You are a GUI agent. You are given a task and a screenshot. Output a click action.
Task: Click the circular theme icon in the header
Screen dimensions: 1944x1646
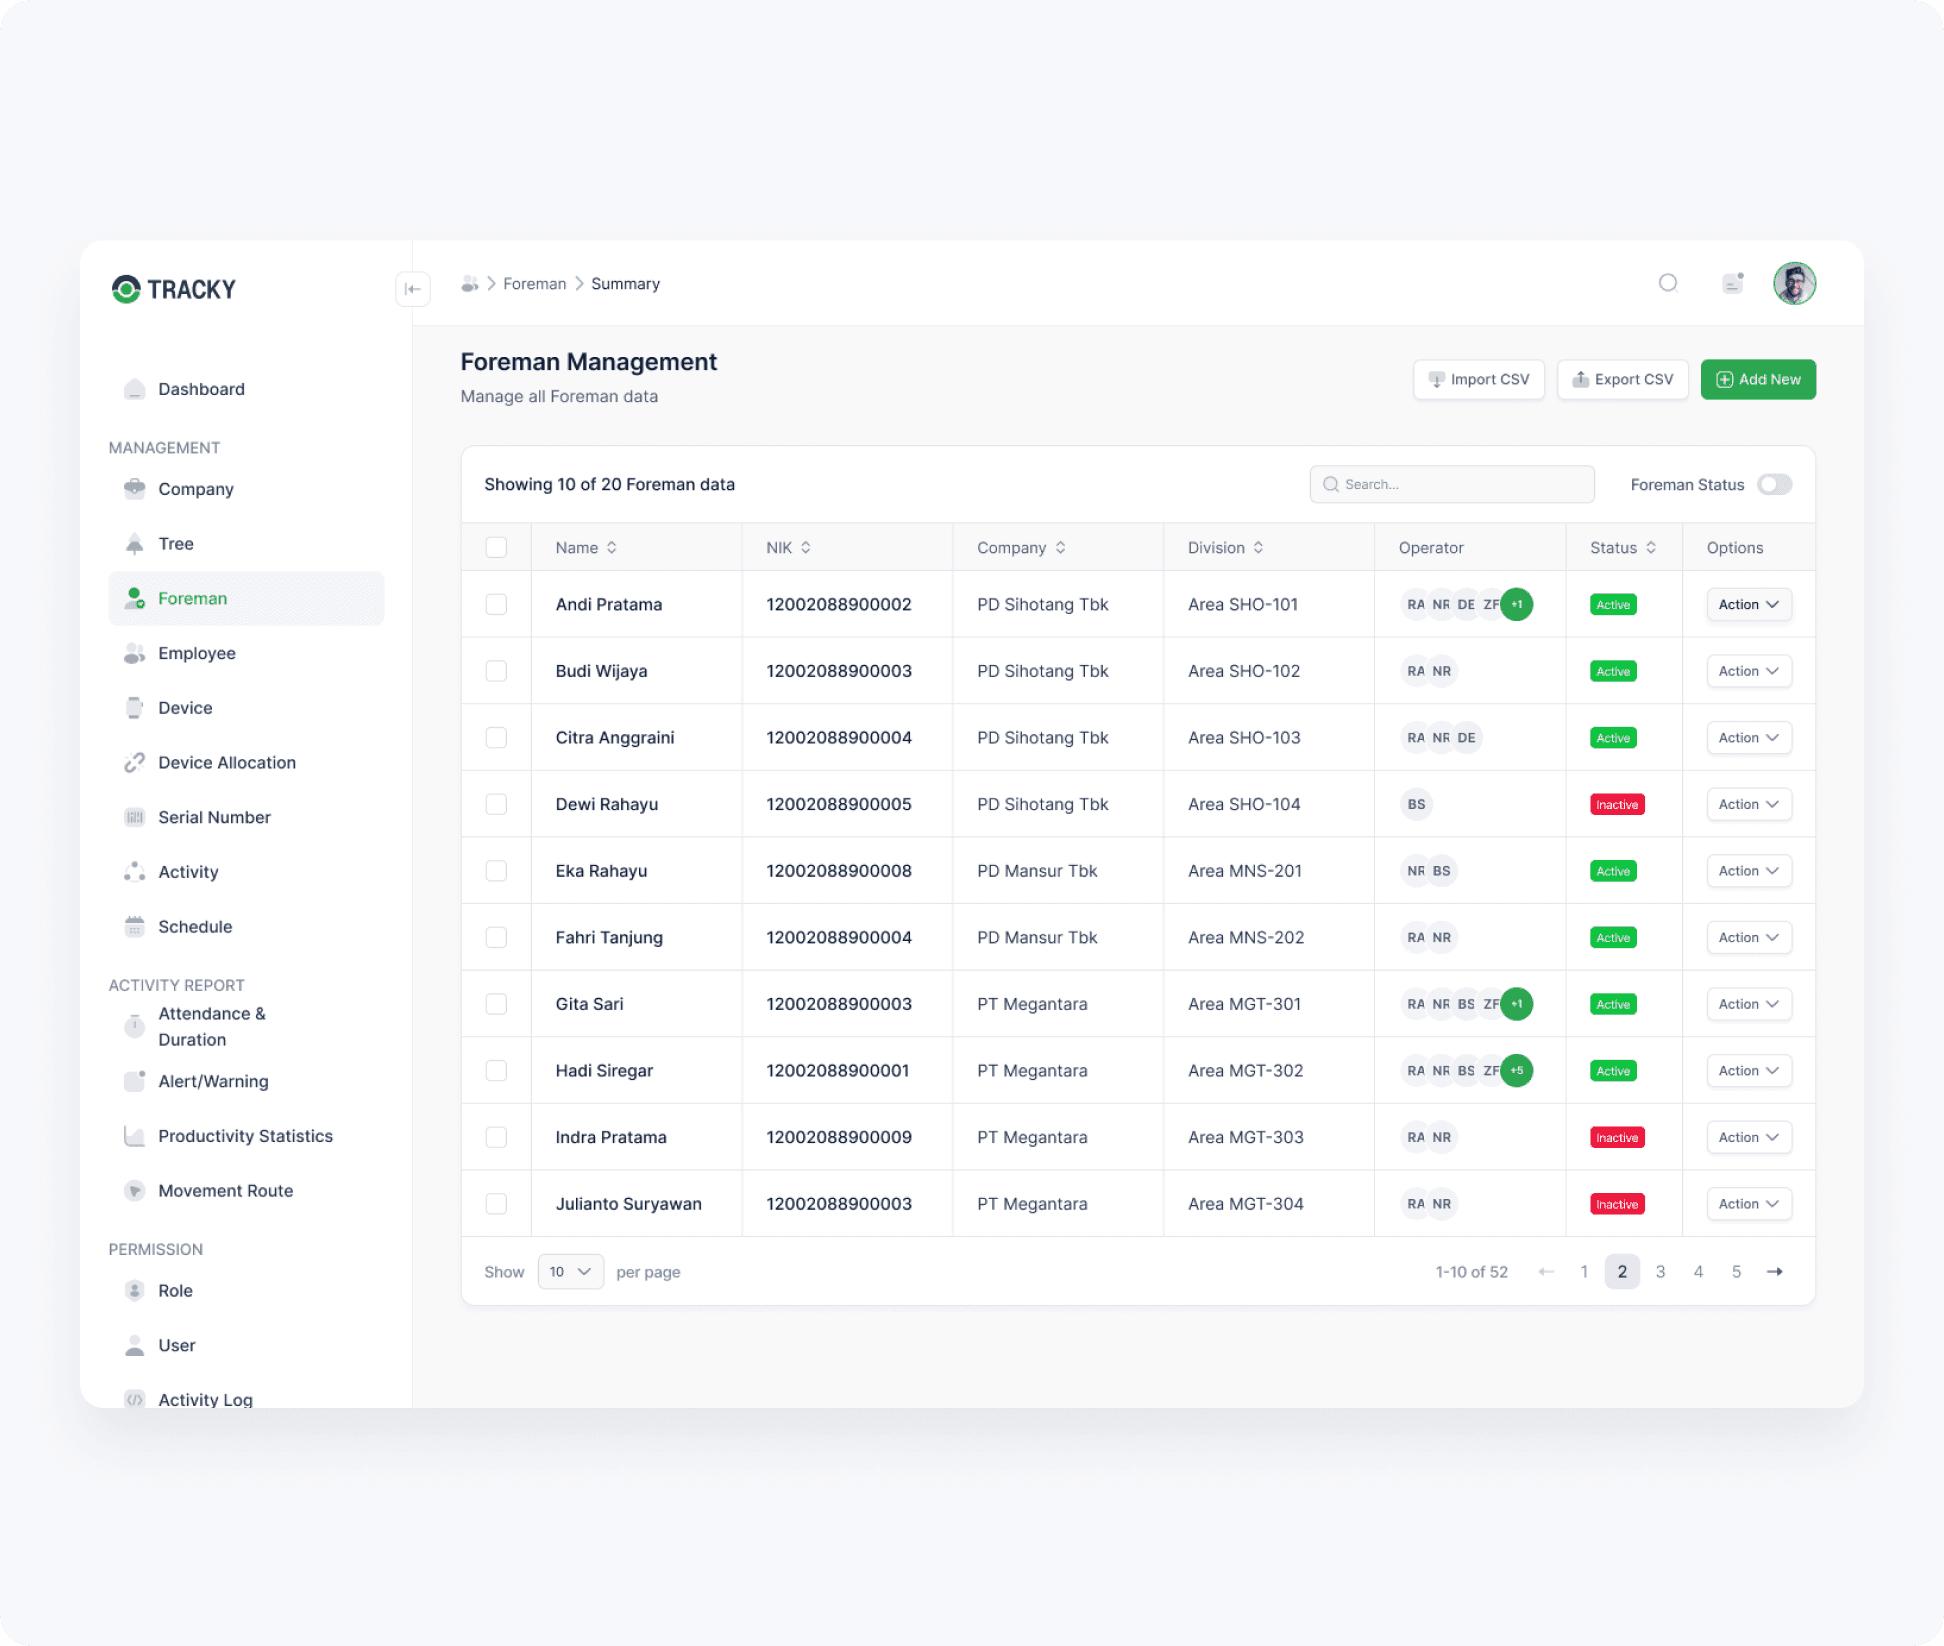click(x=1667, y=283)
